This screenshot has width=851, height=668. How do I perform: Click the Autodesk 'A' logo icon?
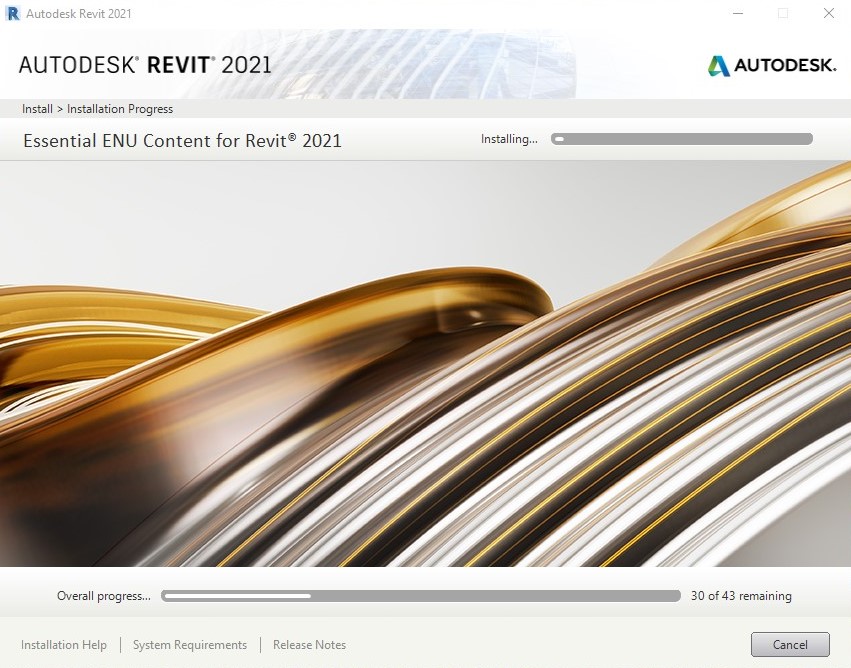718,66
